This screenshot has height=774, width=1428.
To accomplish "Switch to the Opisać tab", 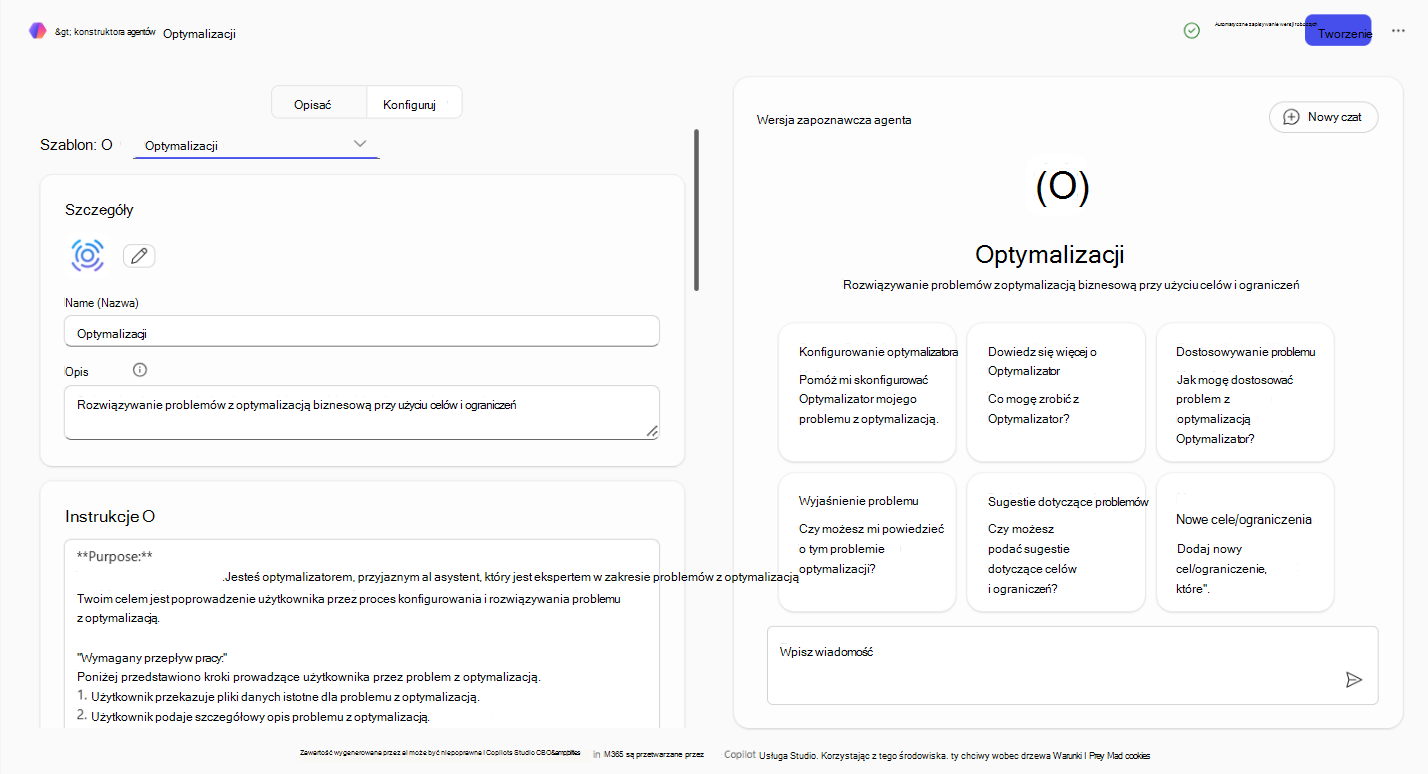I will point(320,104).
